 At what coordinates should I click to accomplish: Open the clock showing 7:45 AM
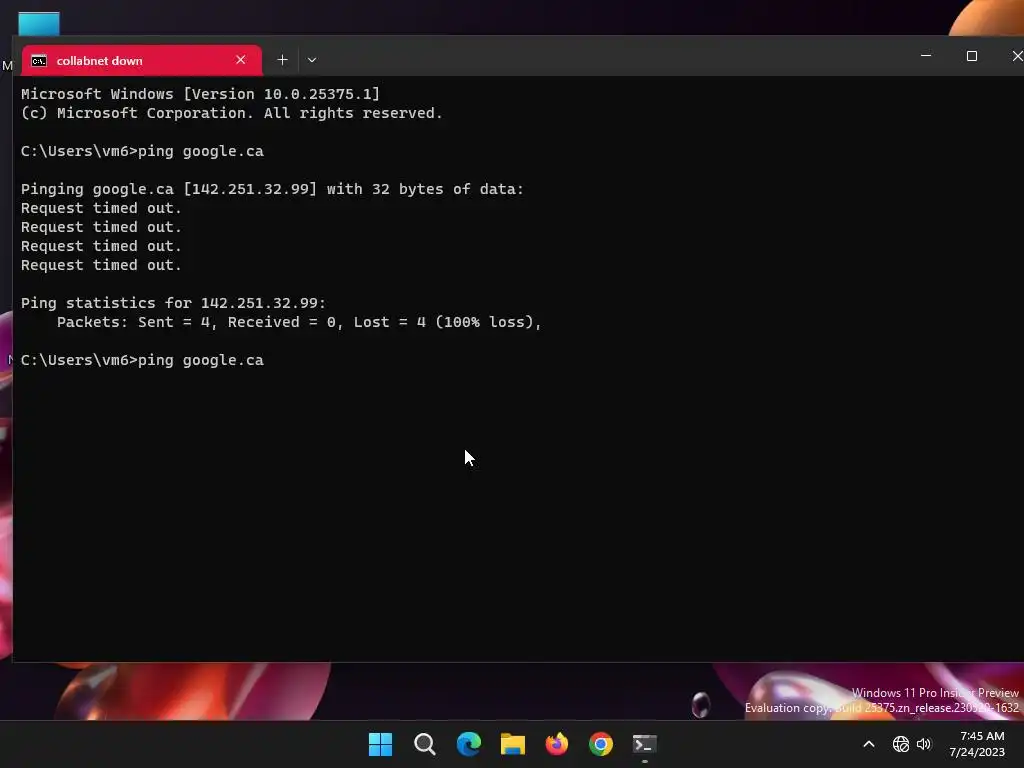977,744
